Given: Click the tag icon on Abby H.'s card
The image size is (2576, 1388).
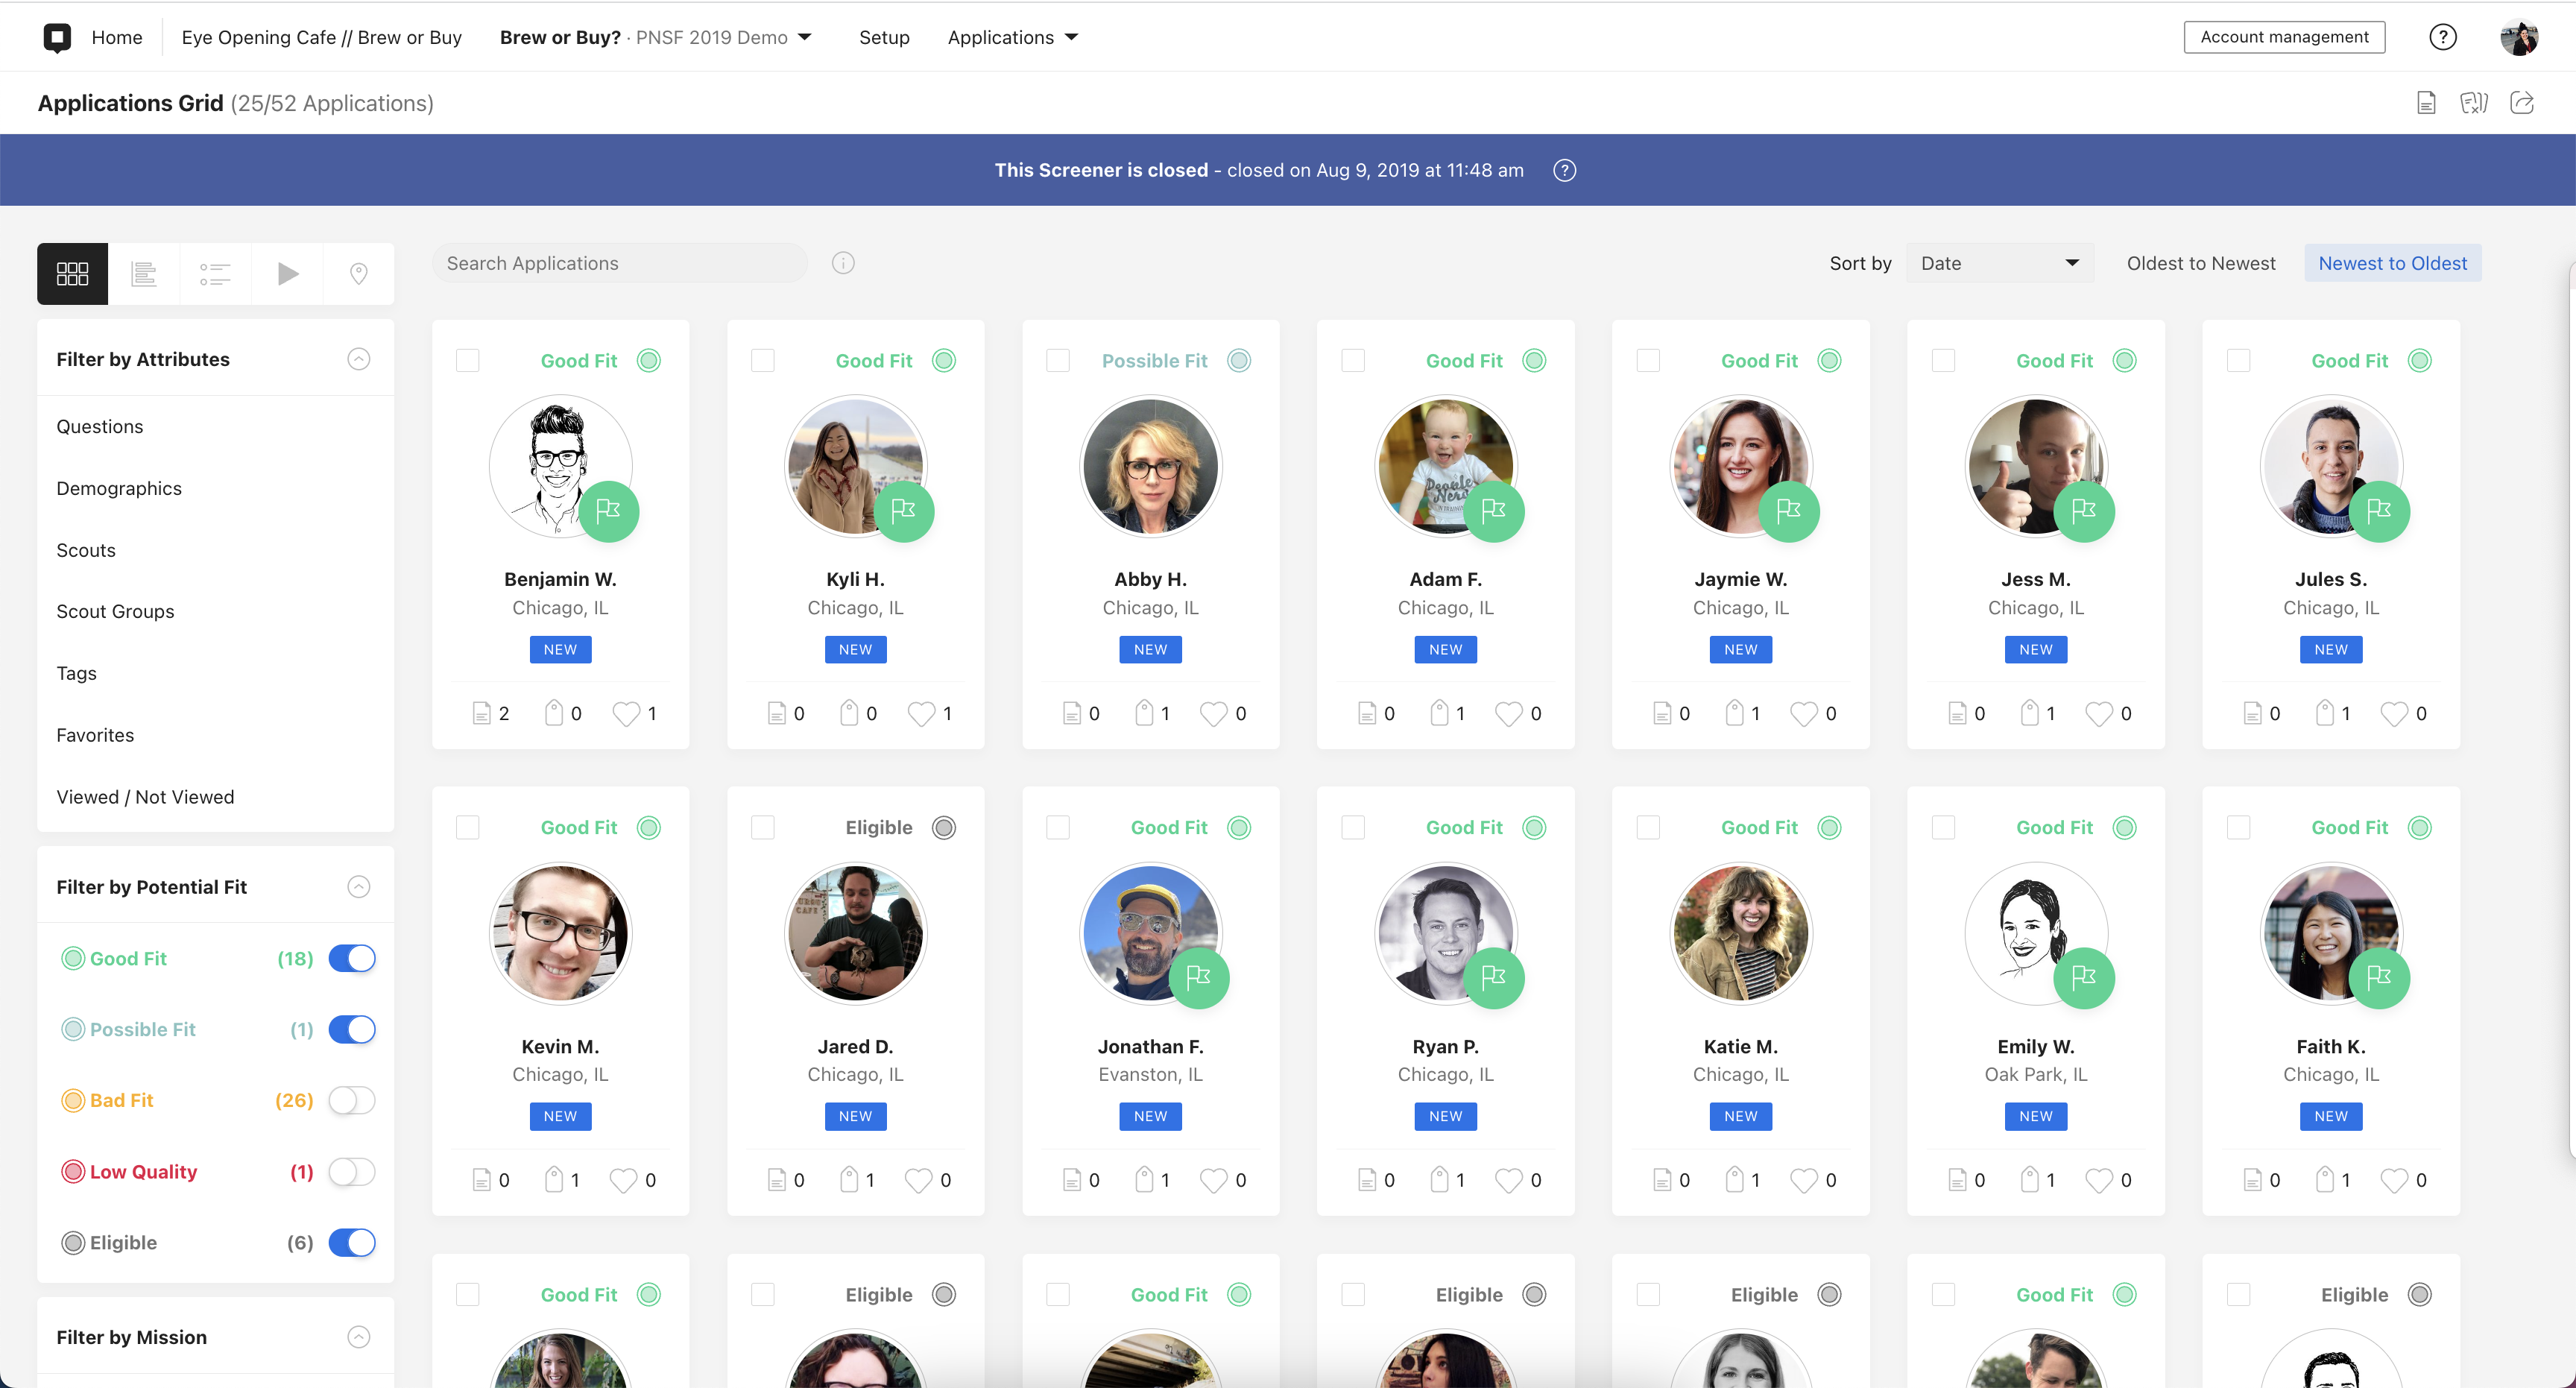Looking at the screenshot, I should coord(1146,712).
